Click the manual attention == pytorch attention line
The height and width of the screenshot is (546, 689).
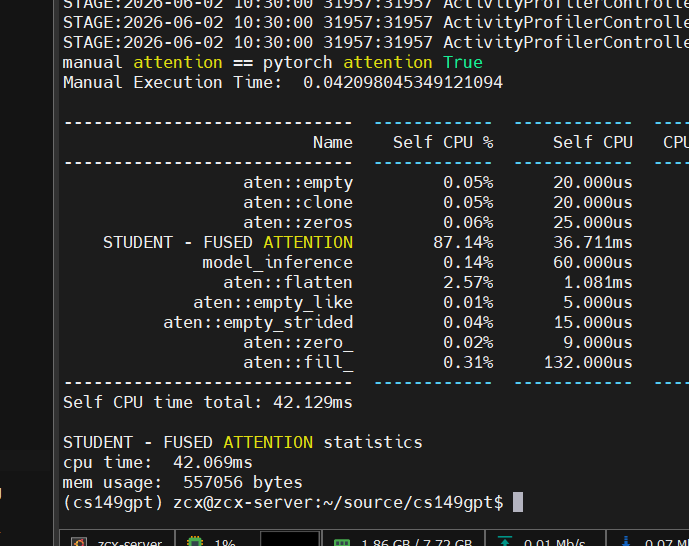click(x=273, y=62)
